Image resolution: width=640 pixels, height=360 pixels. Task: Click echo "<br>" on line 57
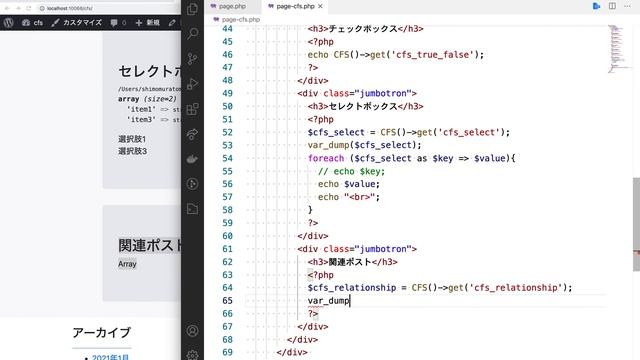click(x=349, y=197)
